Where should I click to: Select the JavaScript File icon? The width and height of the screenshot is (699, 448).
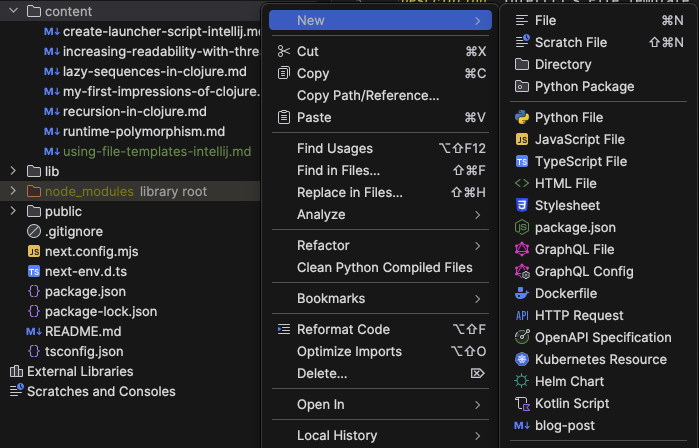pyautogui.click(x=521, y=140)
